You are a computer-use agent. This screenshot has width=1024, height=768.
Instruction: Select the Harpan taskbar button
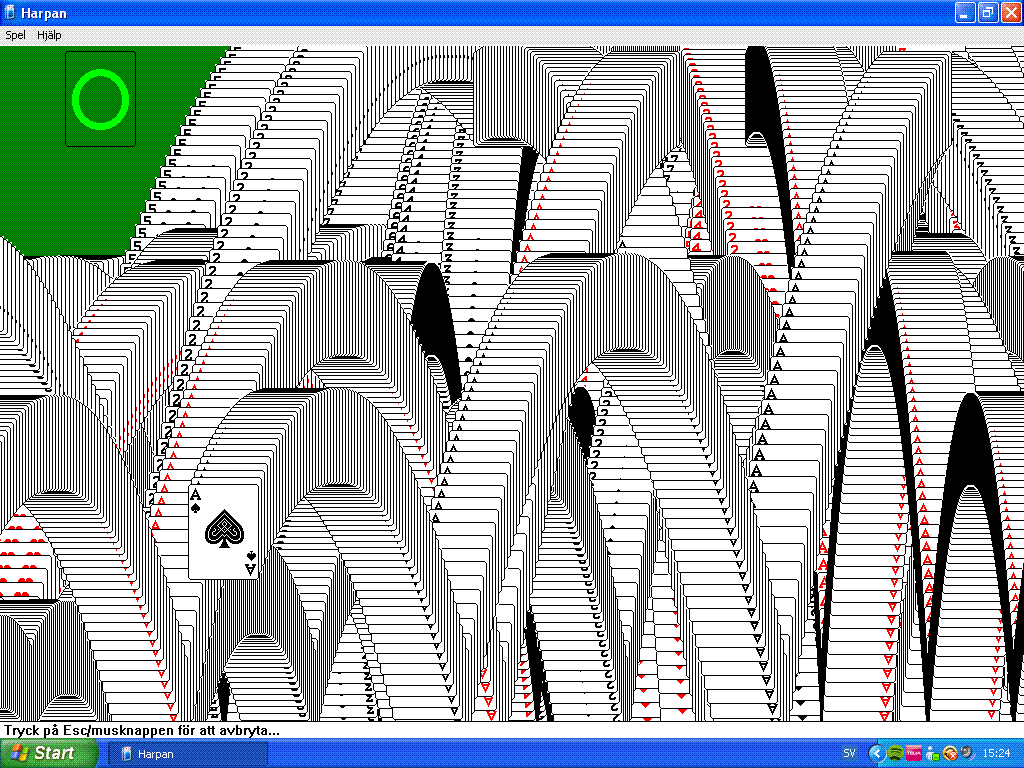coord(190,753)
